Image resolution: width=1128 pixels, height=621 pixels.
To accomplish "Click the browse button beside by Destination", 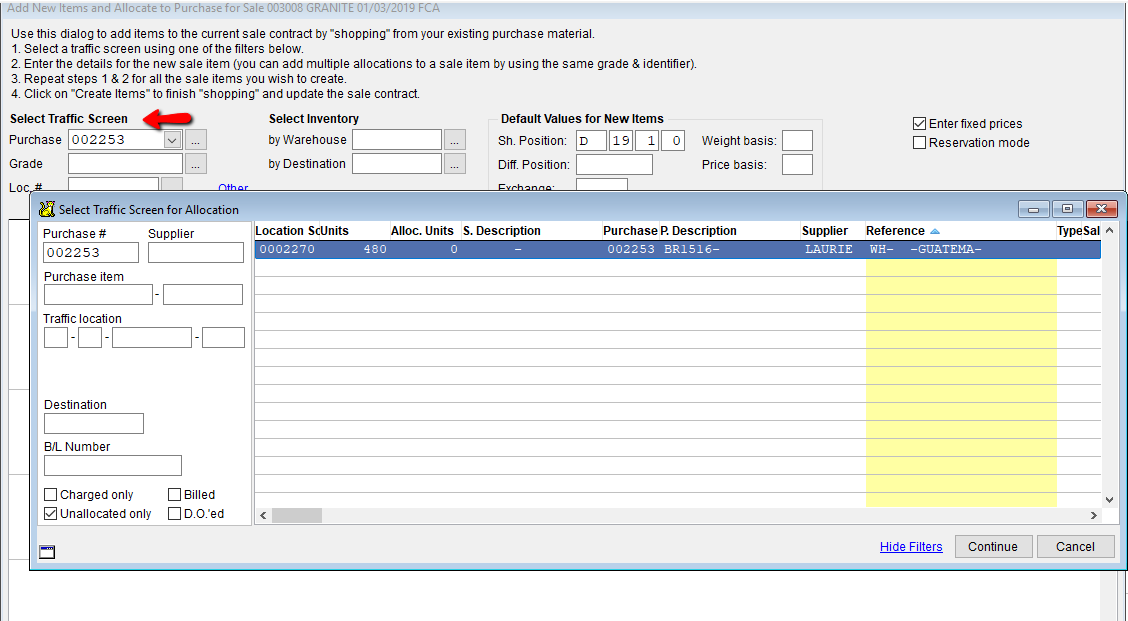I will [x=455, y=163].
